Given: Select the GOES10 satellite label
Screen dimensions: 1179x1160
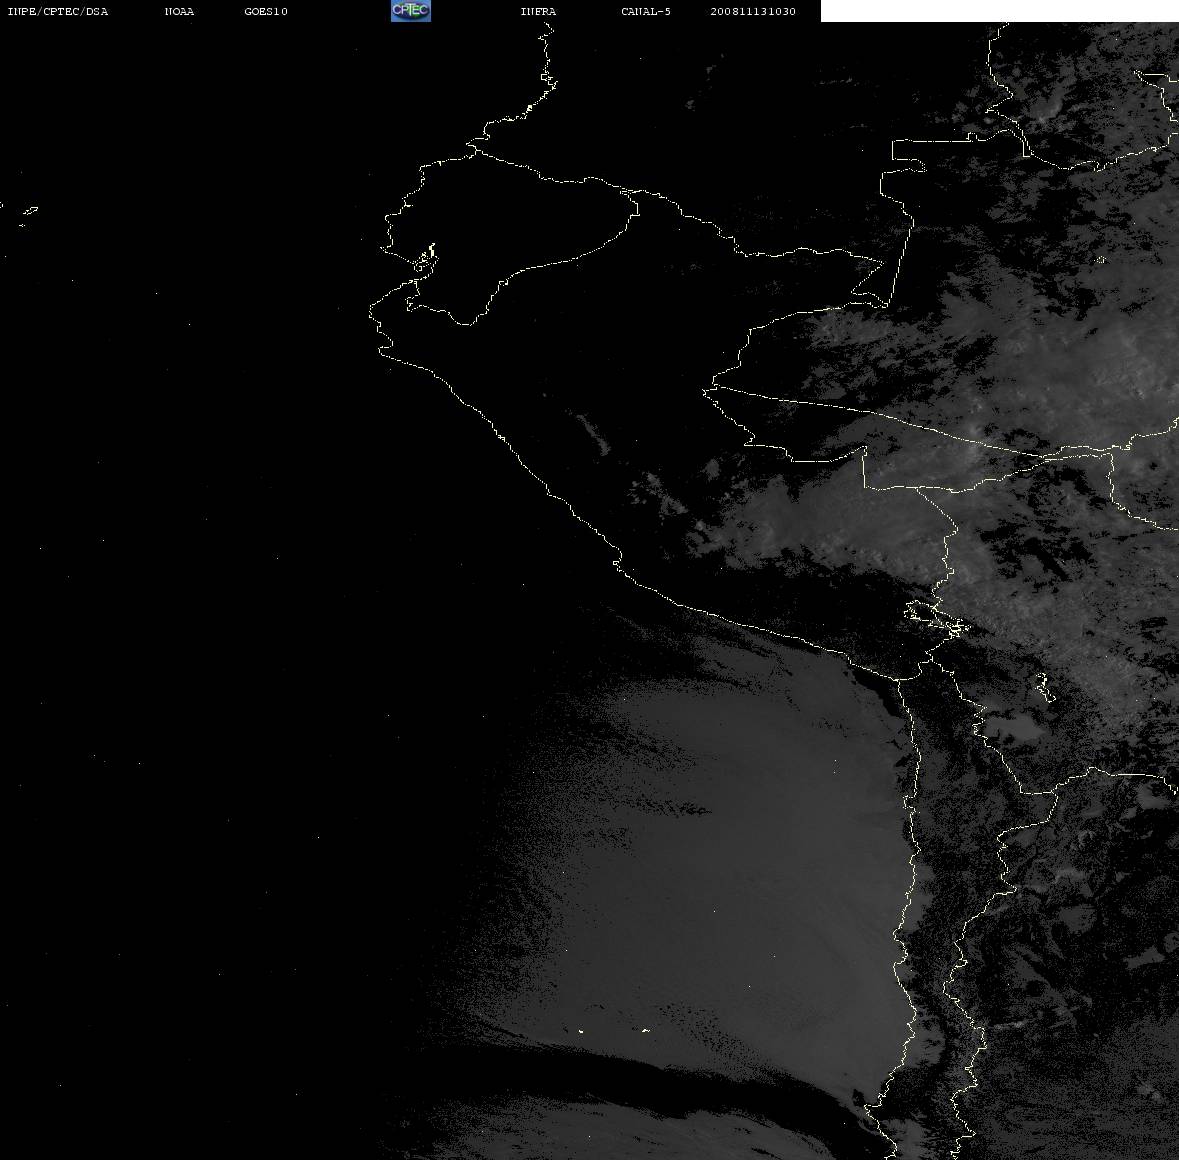Looking at the screenshot, I should (x=265, y=11).
